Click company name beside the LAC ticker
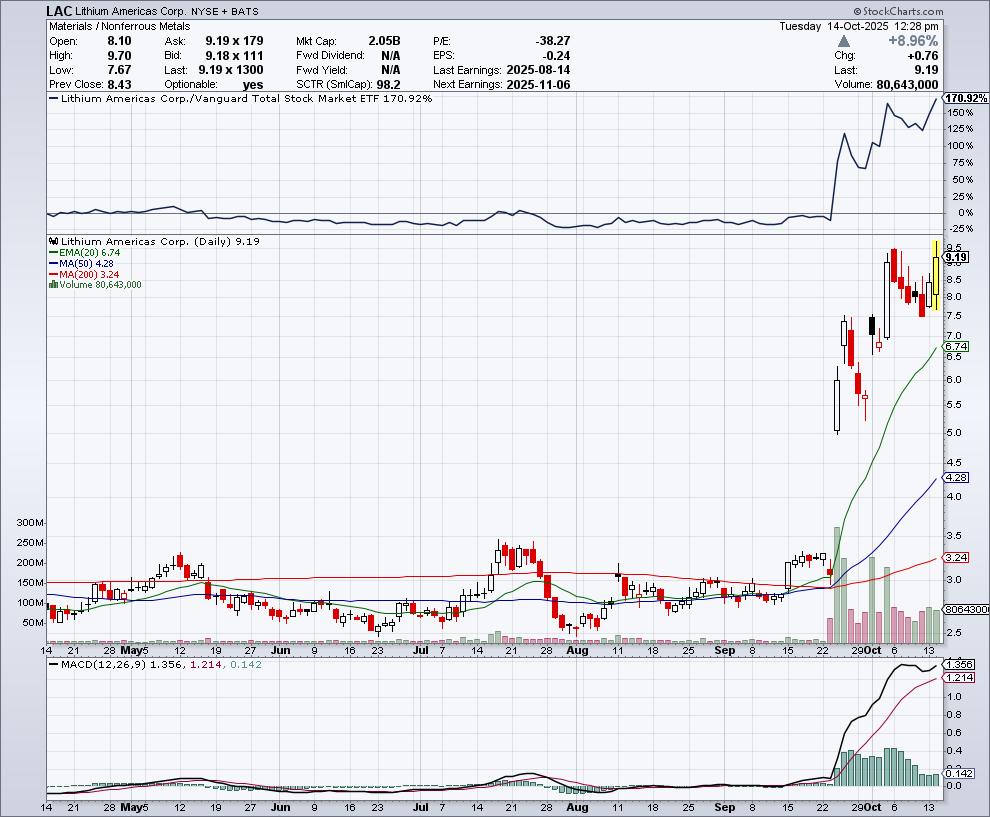Screen dimensions: 990x817 point(131,11)
